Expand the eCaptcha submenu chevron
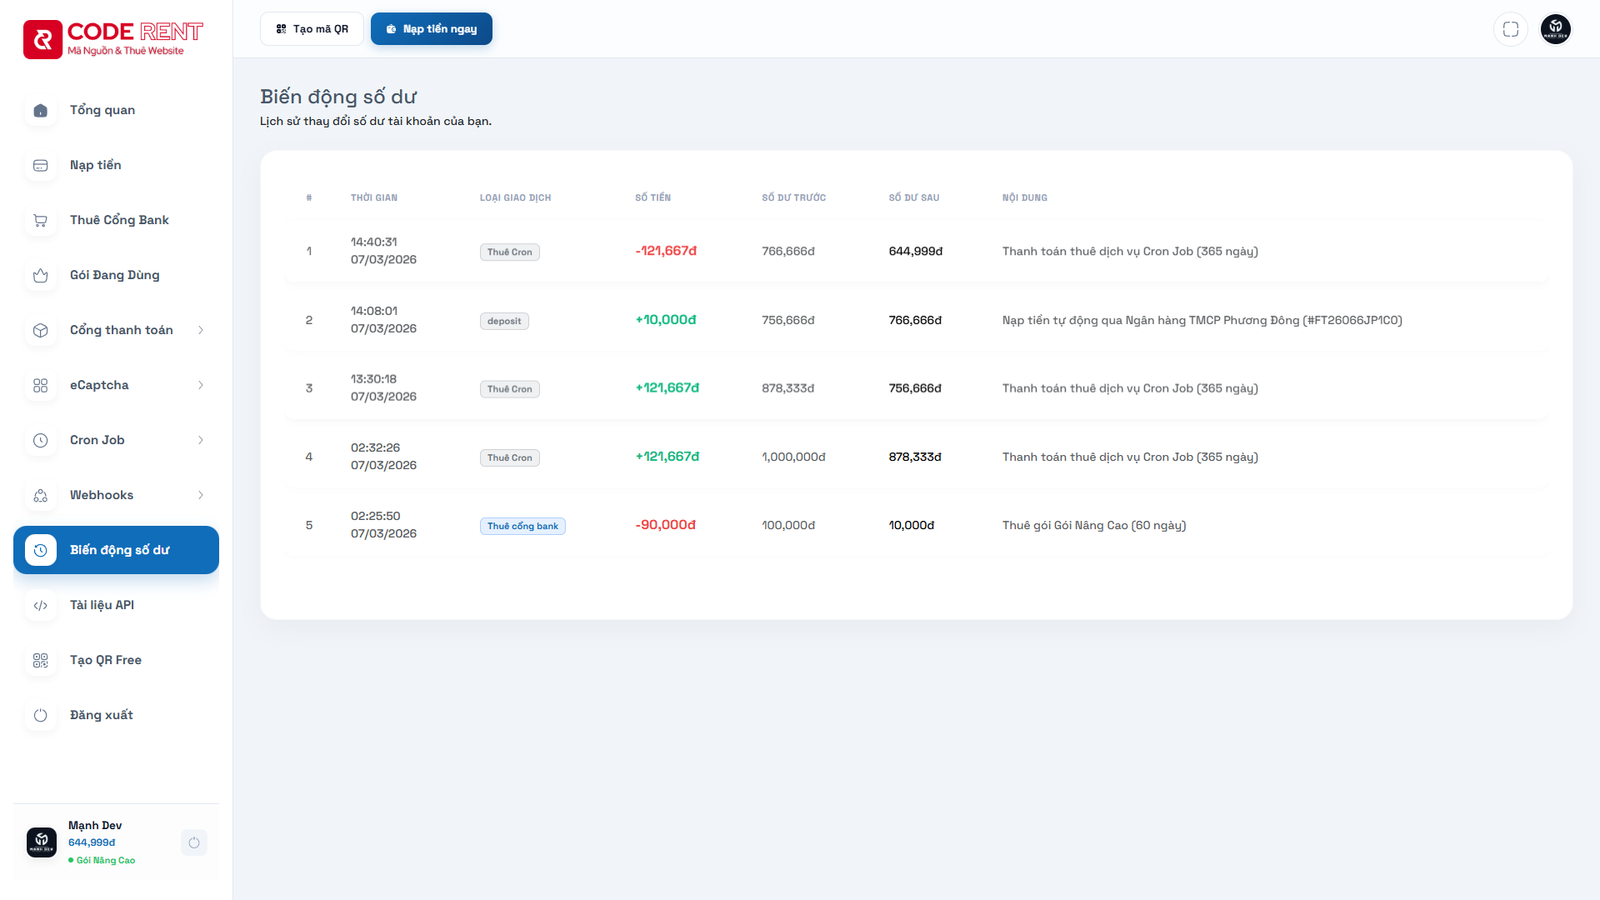Image resolution: width=1600 pixels, height=900 pixels. pyautogui.click(x=201, y=385)
